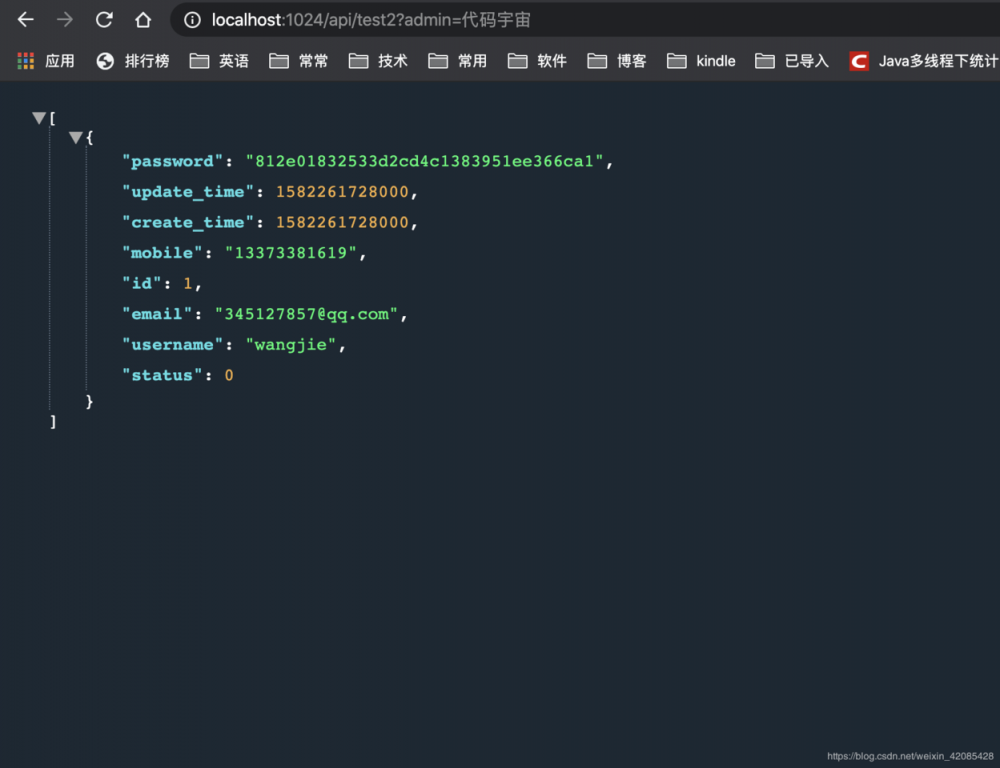Click the forward navigation arrow
Viewport: 1000px width, 768px height.
coord(64,19)
